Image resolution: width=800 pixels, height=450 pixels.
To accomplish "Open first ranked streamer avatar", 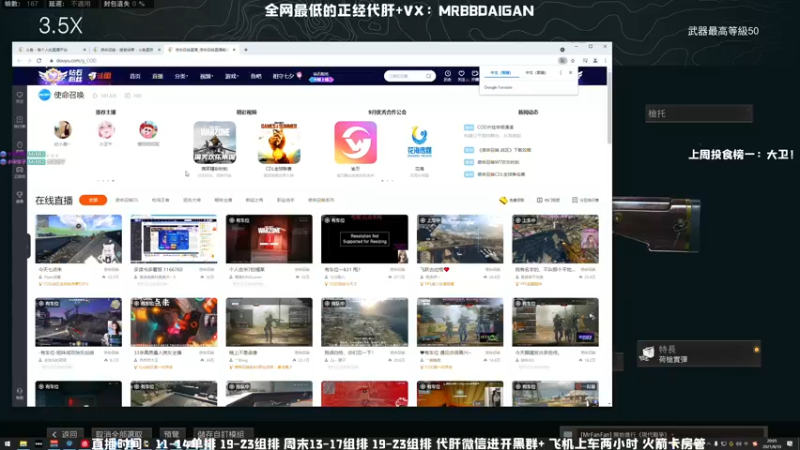I will click(x=63, y=130).
